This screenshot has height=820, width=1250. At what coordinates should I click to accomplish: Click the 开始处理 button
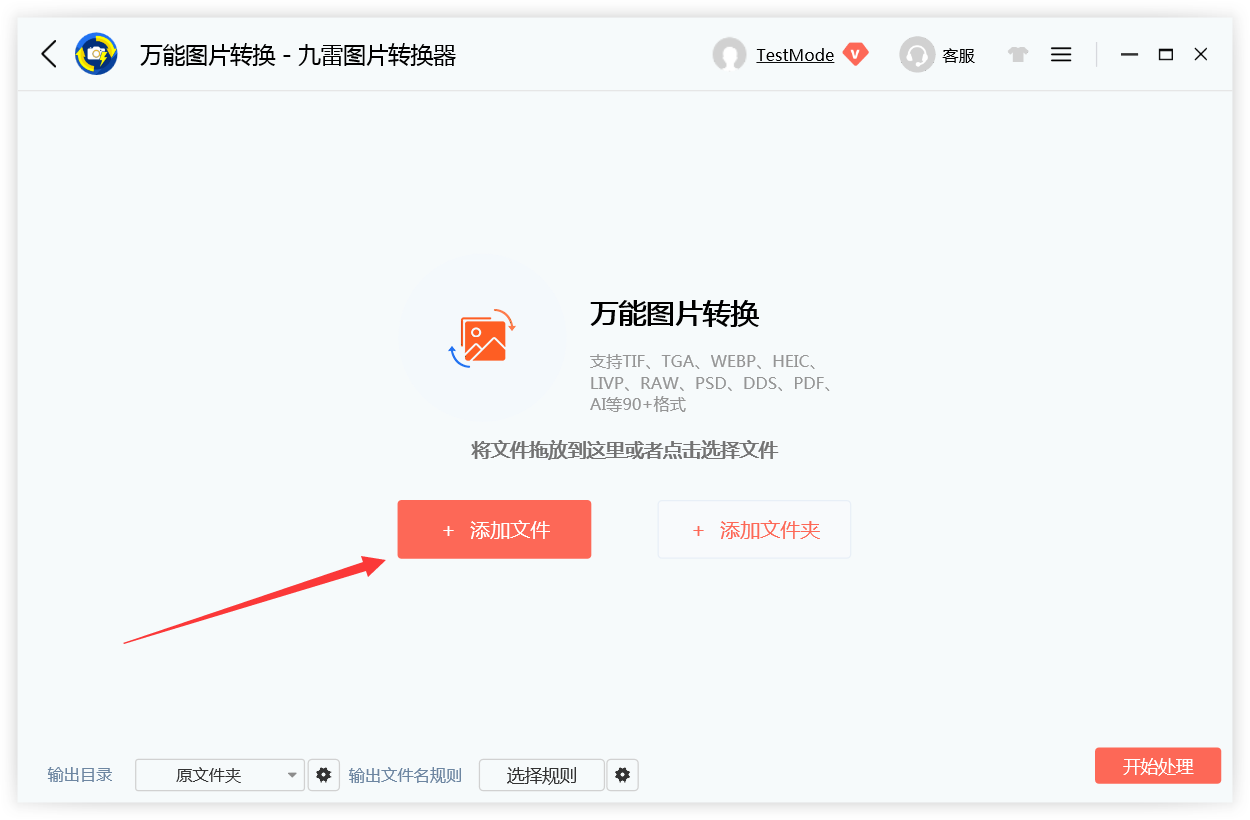1158,766
